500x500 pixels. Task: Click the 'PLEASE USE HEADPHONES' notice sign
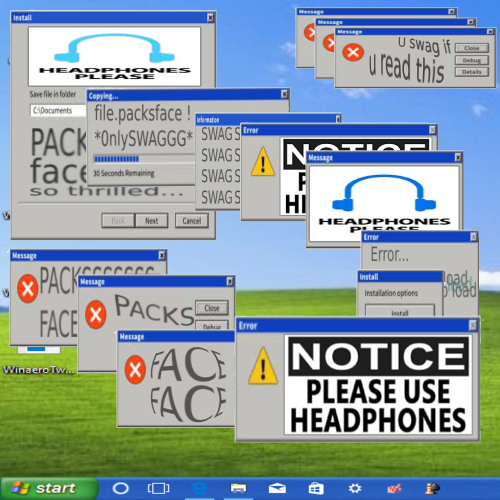point(378,385)
